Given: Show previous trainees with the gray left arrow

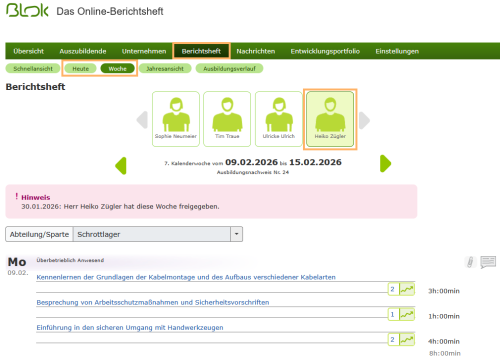Looking at the screenshot, I should pyautogui.click(x=142, y=120).
